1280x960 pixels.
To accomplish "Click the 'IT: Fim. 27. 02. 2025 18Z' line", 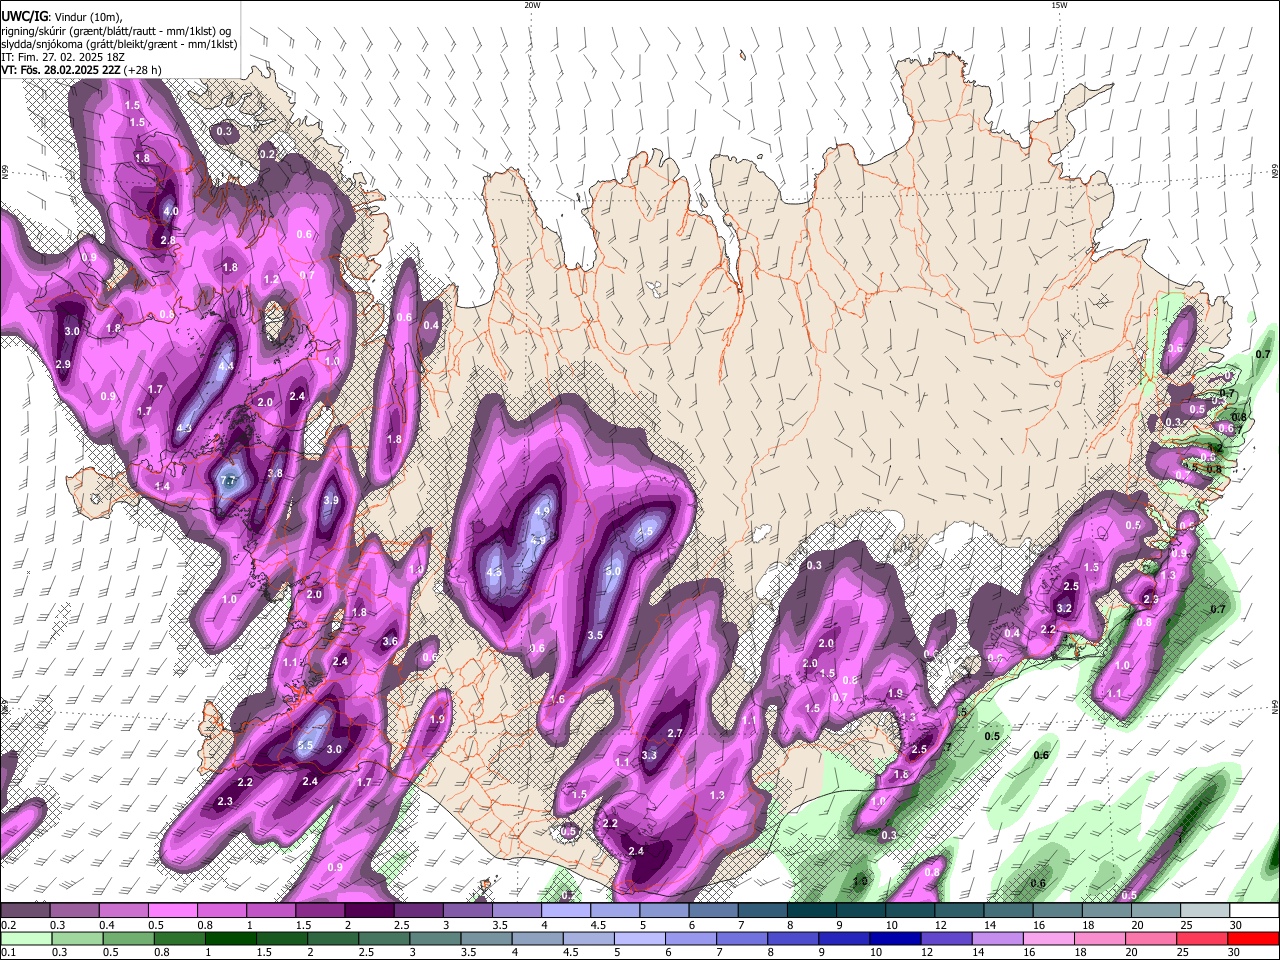I will (61, 57).
